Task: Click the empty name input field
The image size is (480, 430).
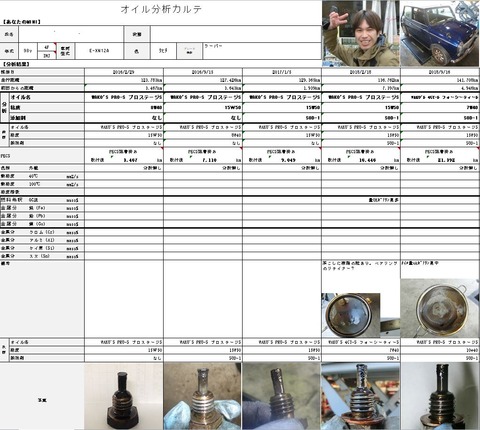Action: click(71, 34)
